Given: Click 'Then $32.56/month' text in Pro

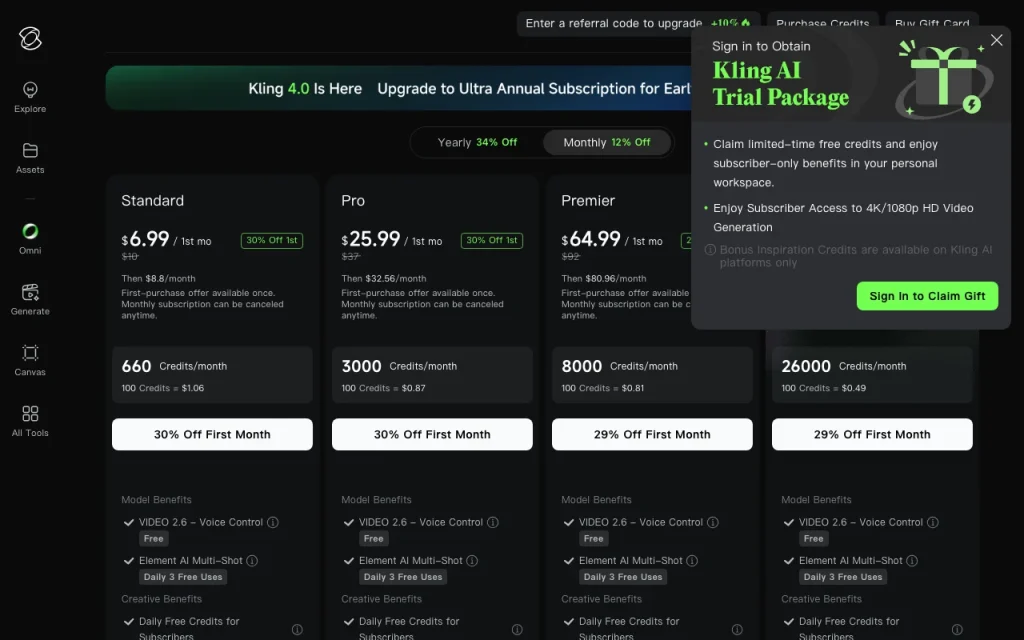Looking at the screenshot, I should coord(384,278).
